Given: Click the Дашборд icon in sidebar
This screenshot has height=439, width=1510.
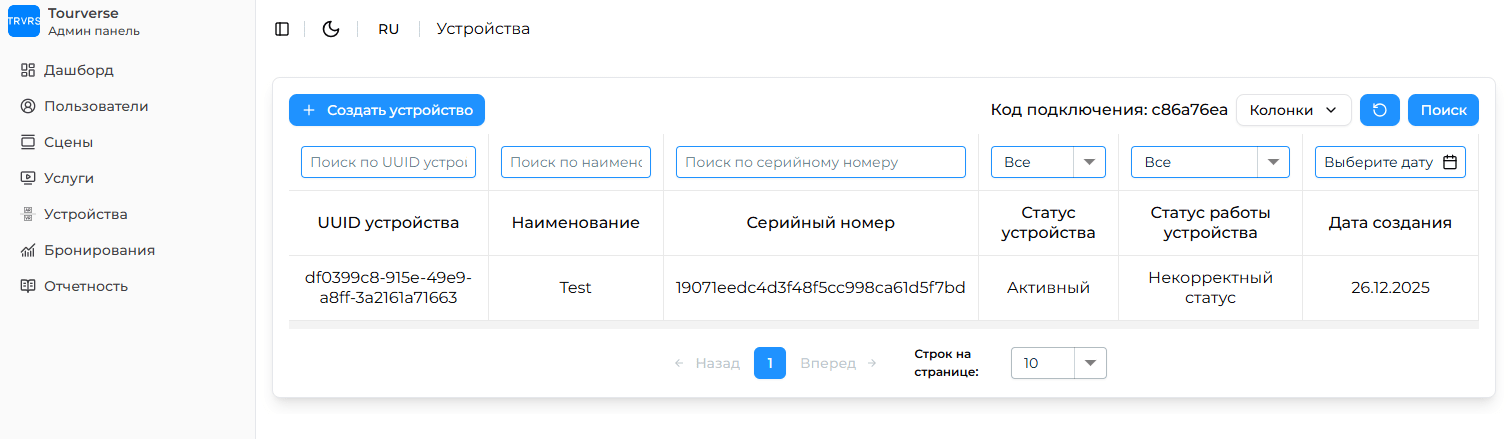Looking at the screenshot, I should pyautogui.click(x=28, y=70).
